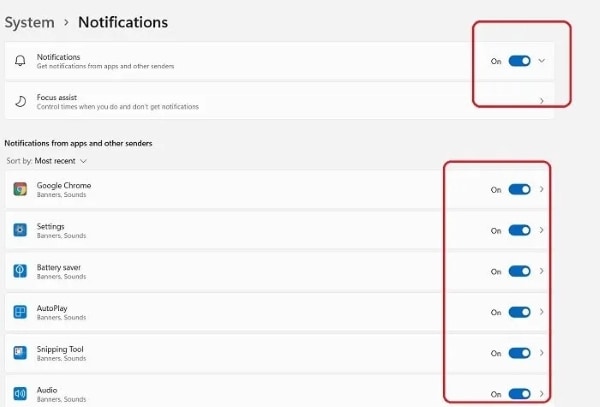Viewport: 600px width, 407px height.
Task: Switch off Battery saver notifications
Action: point(519,271)
